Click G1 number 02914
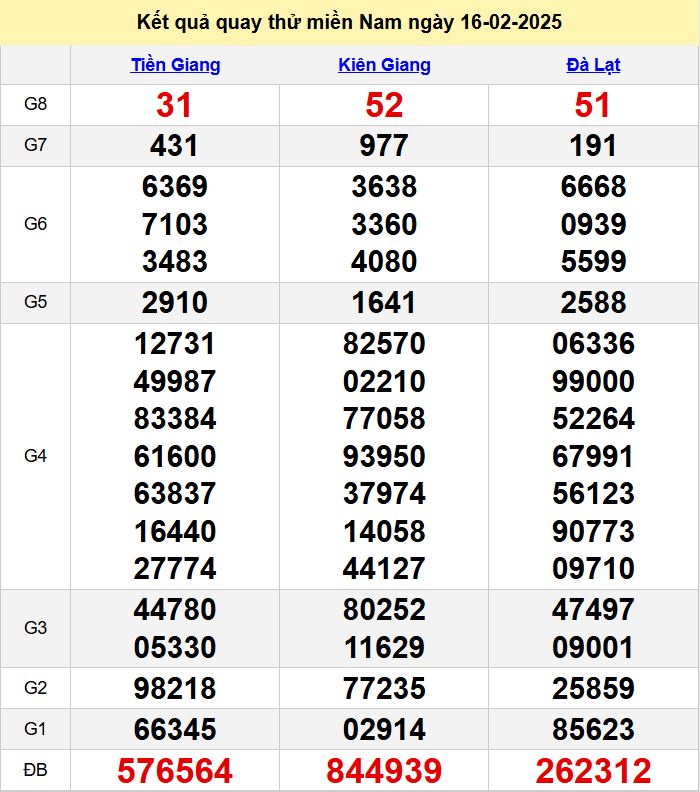700x792 pixels. pyautogui.click(x=384, y=730)
